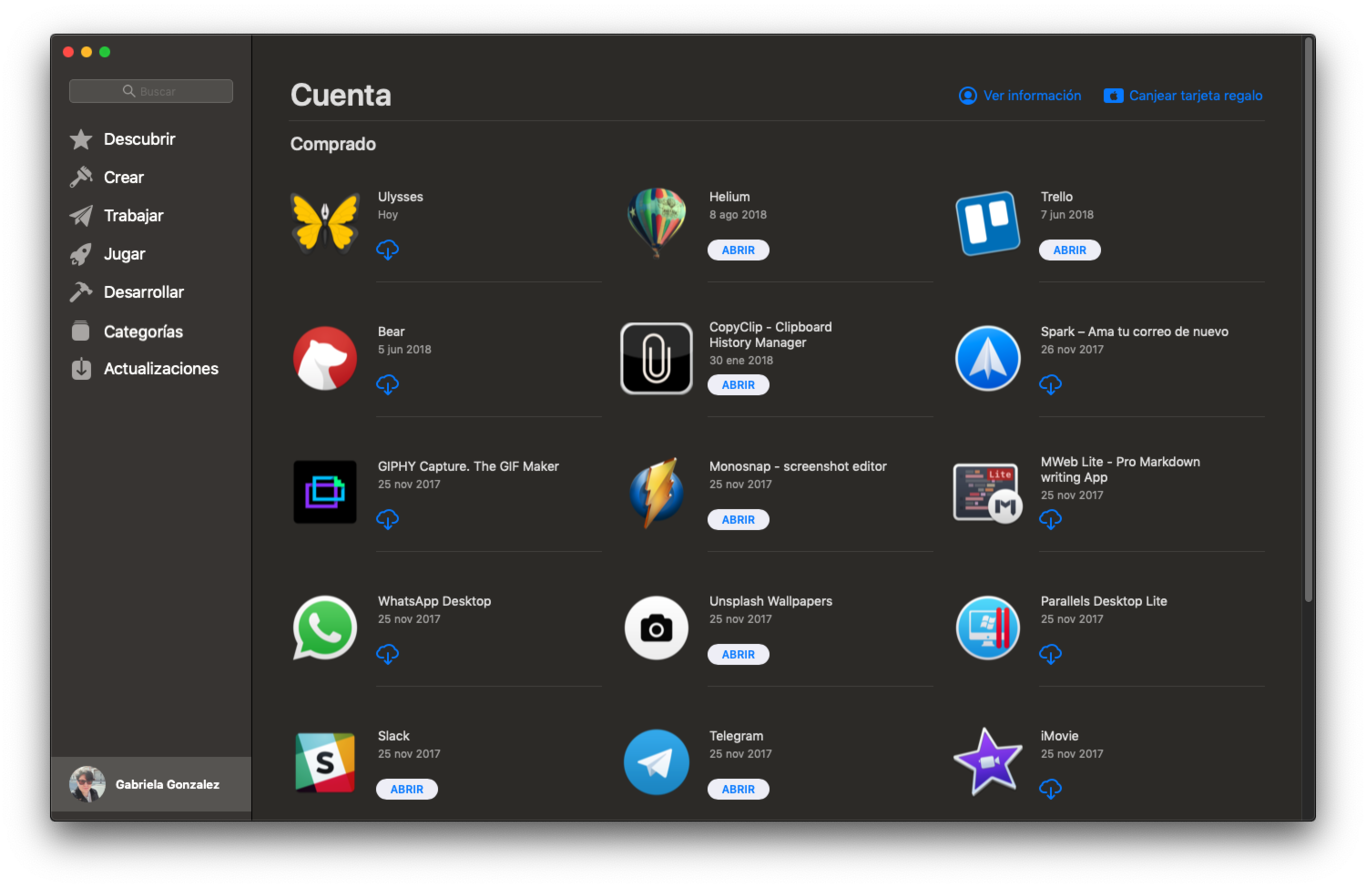Click the Trello app icon

(x=987, y=222)
